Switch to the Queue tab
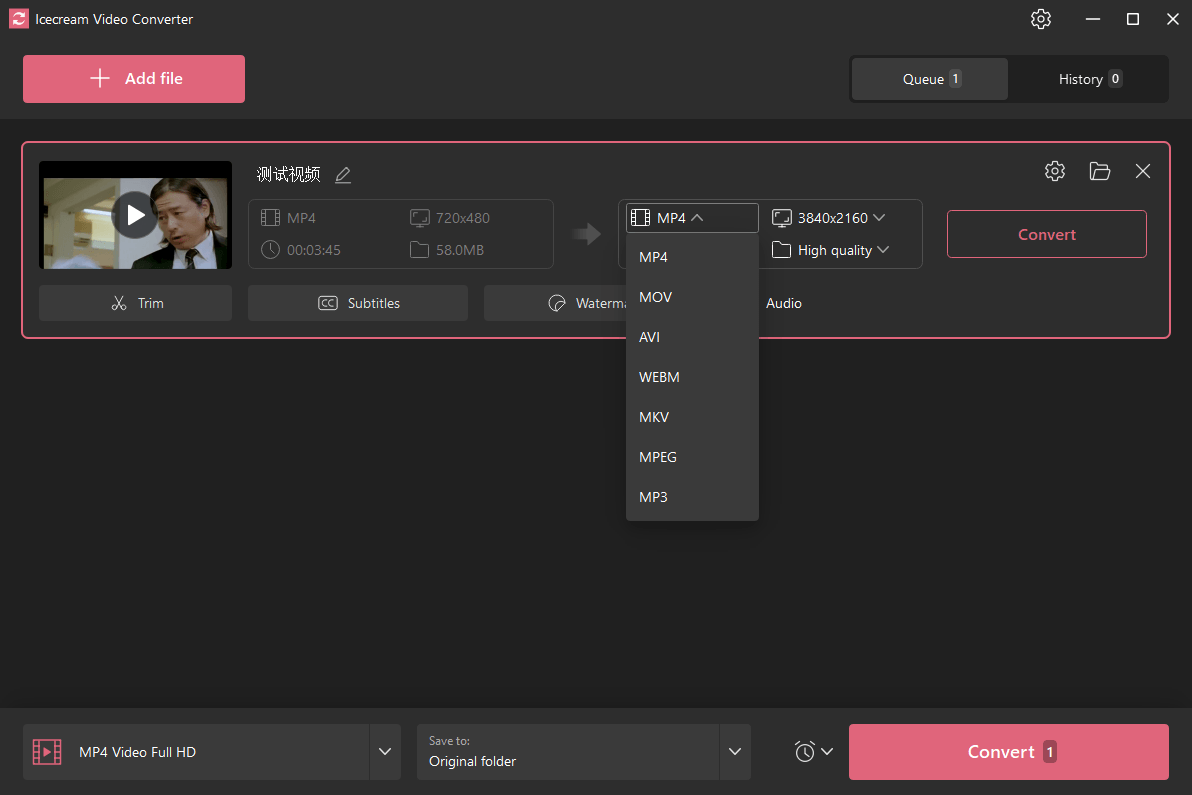The image size is (1192, 795). pos(928,78)
